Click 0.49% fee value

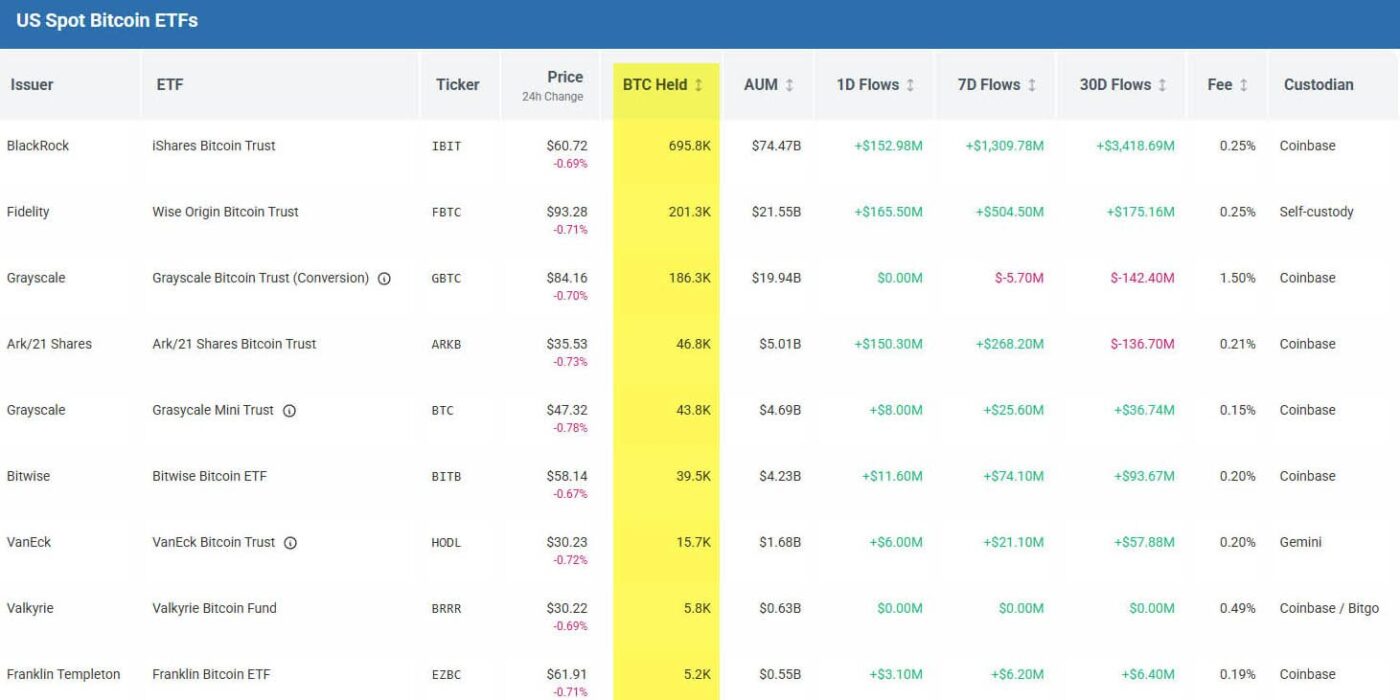tap(1238, 608)
